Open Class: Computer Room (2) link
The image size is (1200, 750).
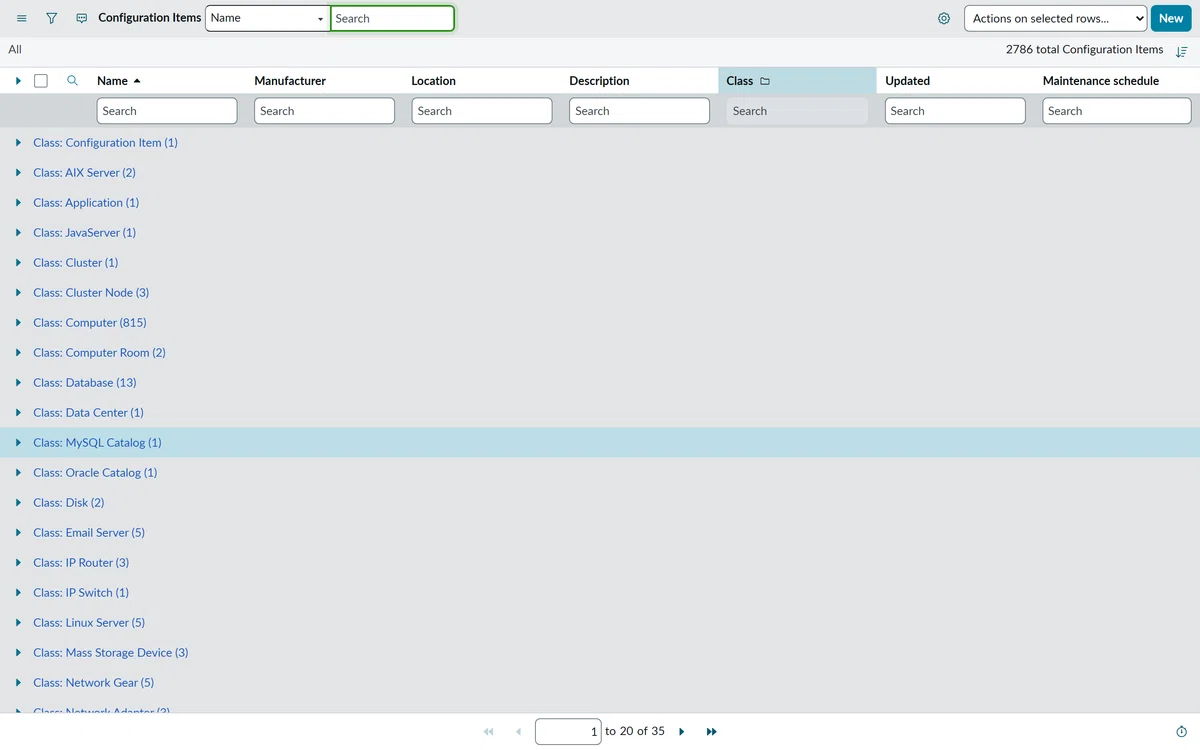tap(99, 353)
